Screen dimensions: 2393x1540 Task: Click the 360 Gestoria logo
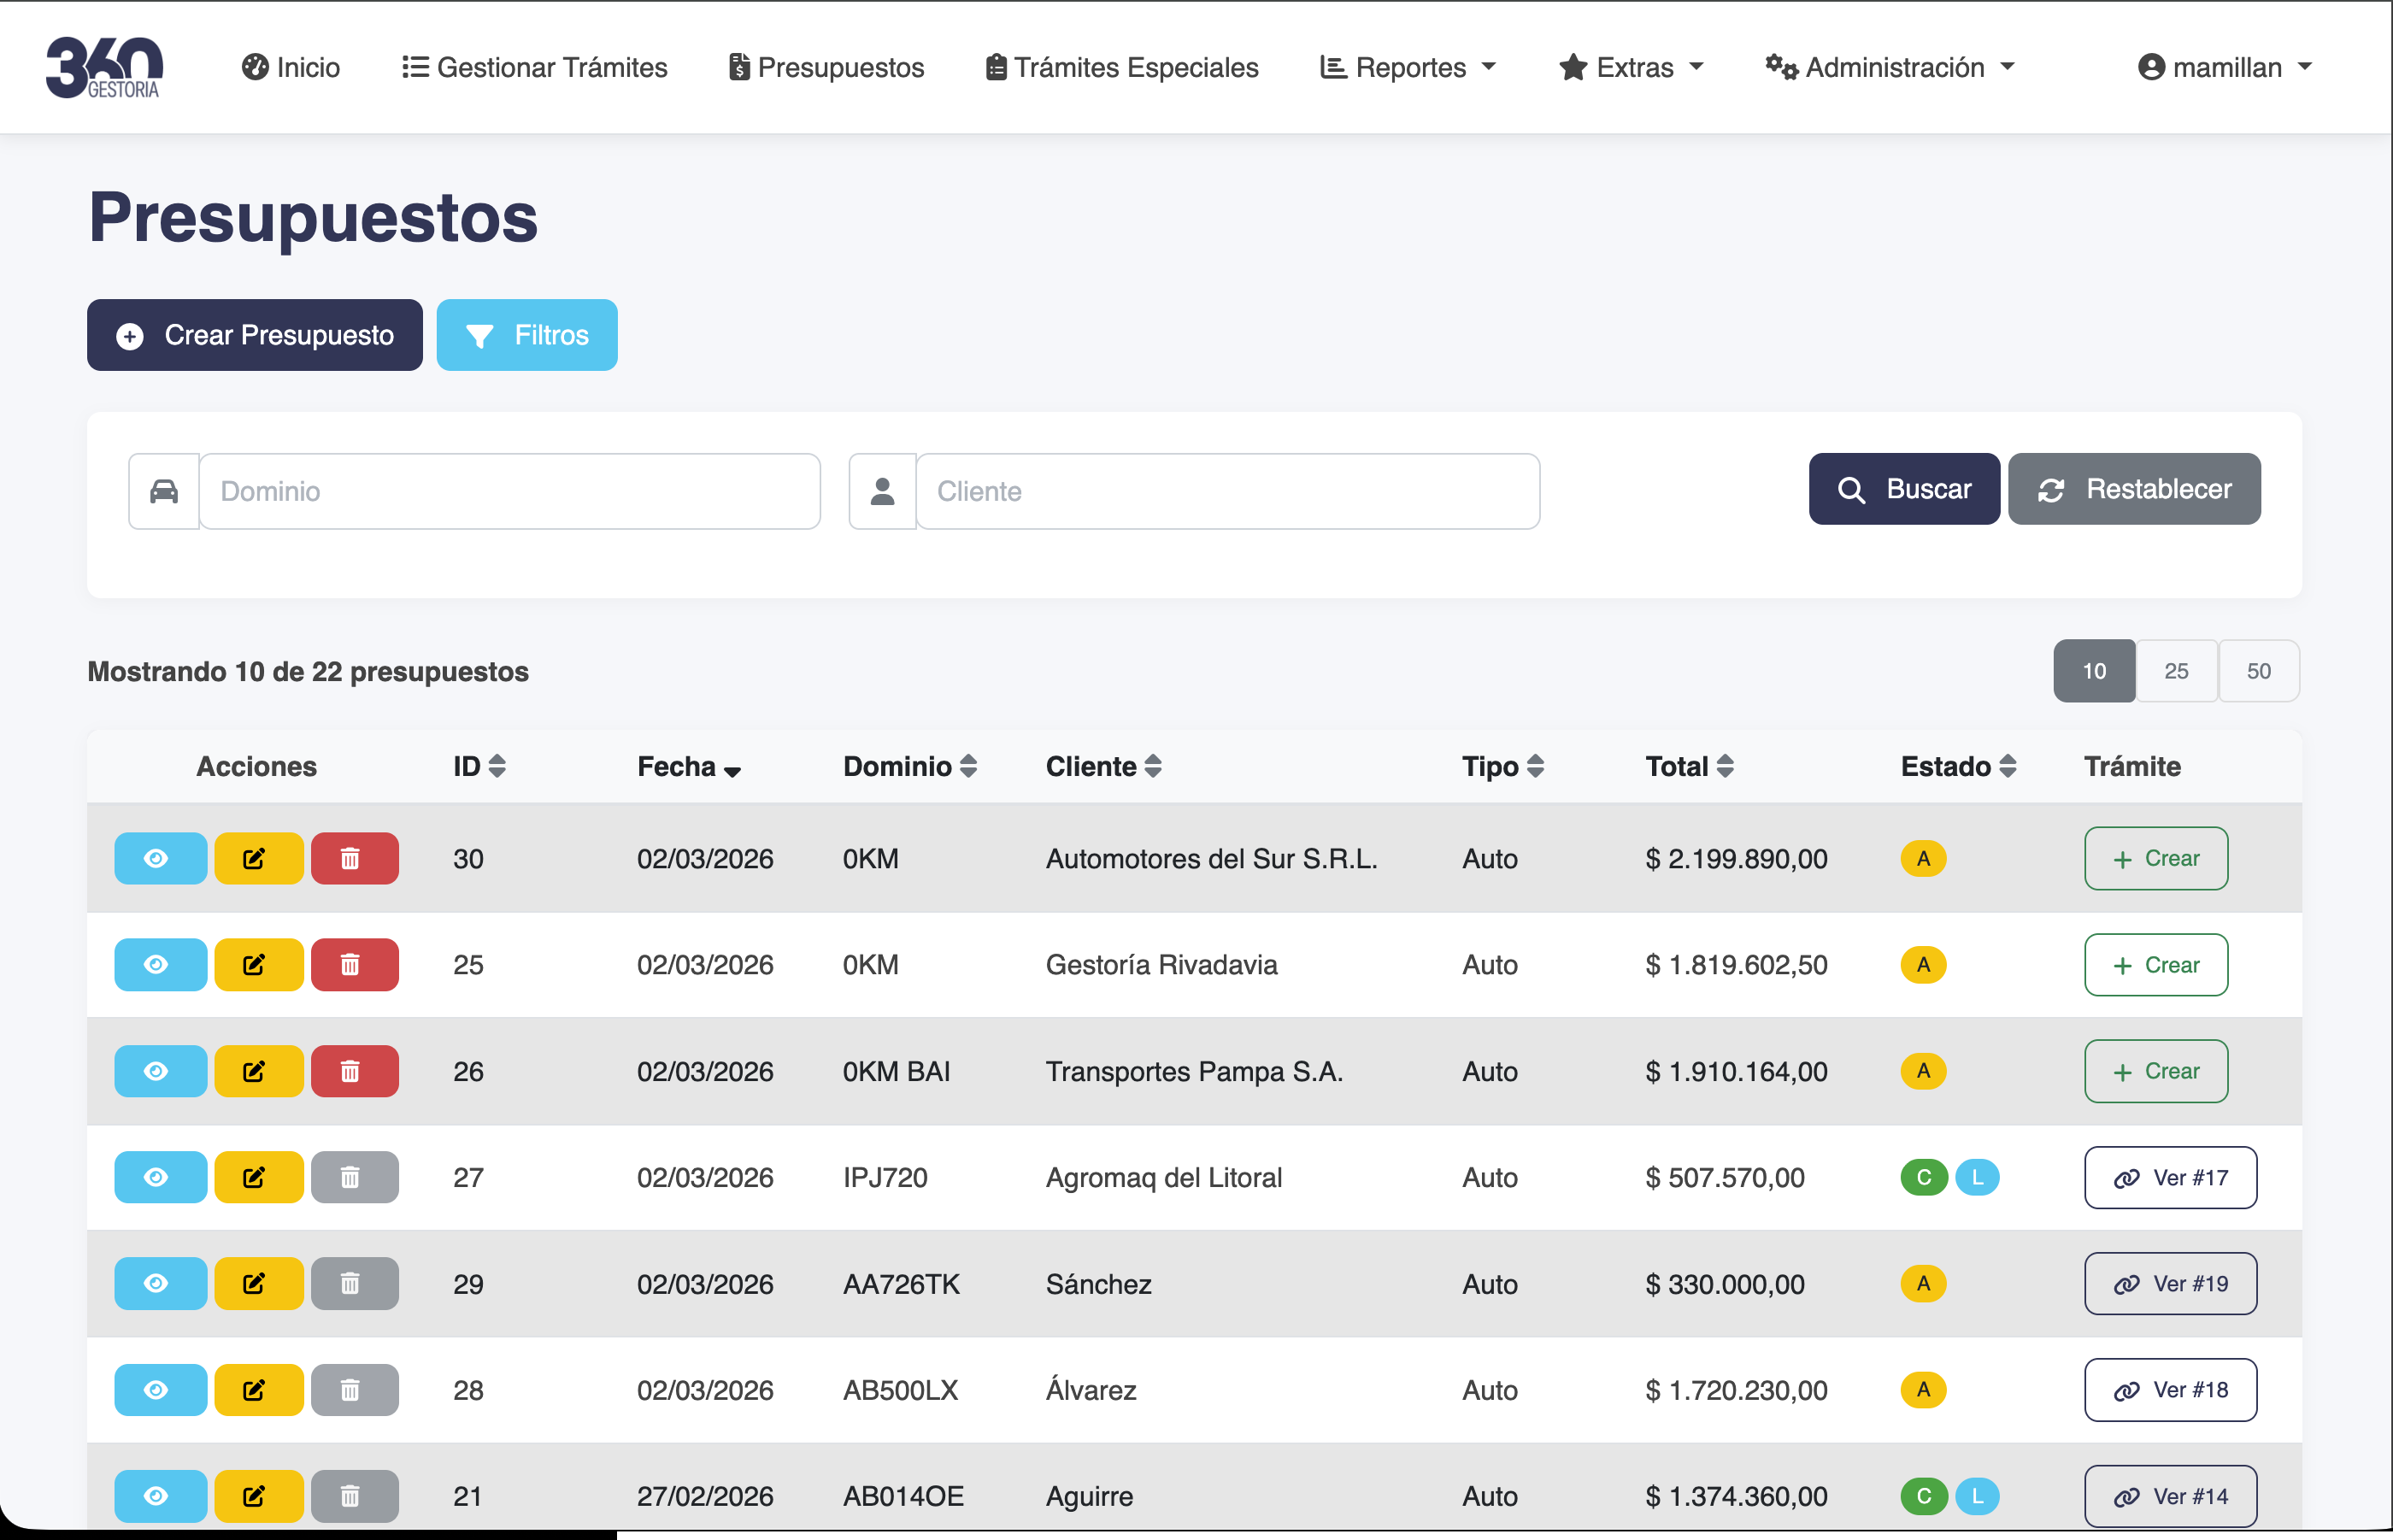pyautogui.click(x=104, y=67)
